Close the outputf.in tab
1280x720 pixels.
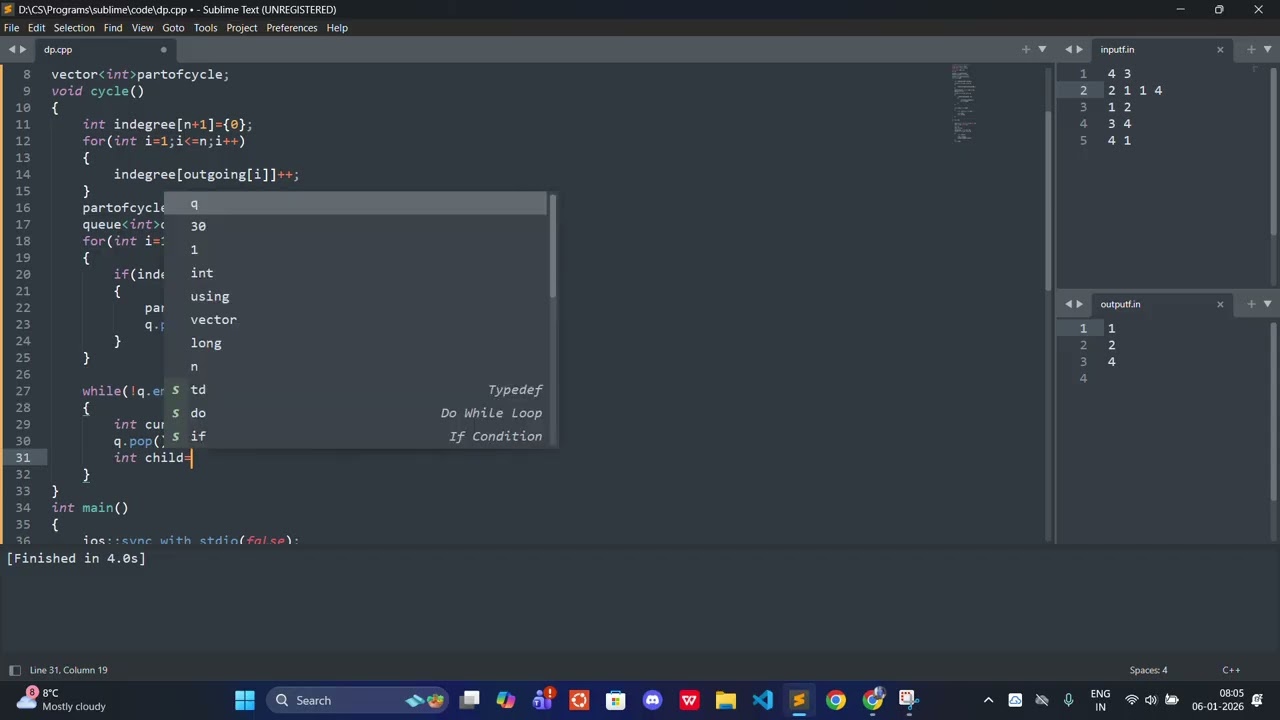[1220, 304]
